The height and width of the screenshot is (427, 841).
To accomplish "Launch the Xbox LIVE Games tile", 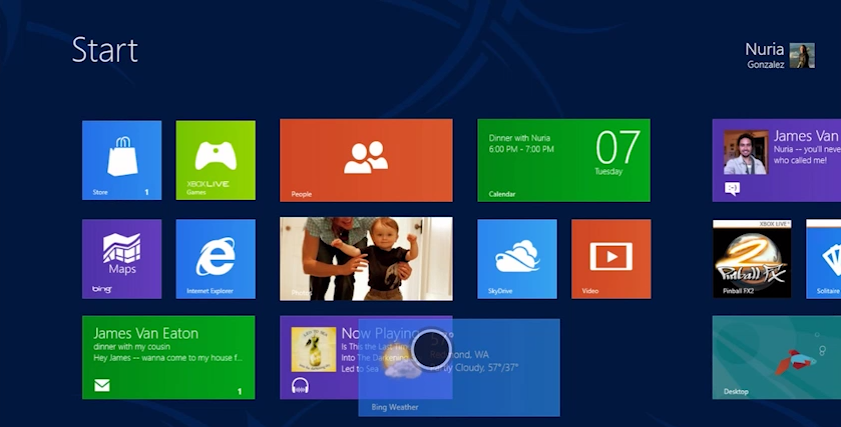I will coord(216,160).
